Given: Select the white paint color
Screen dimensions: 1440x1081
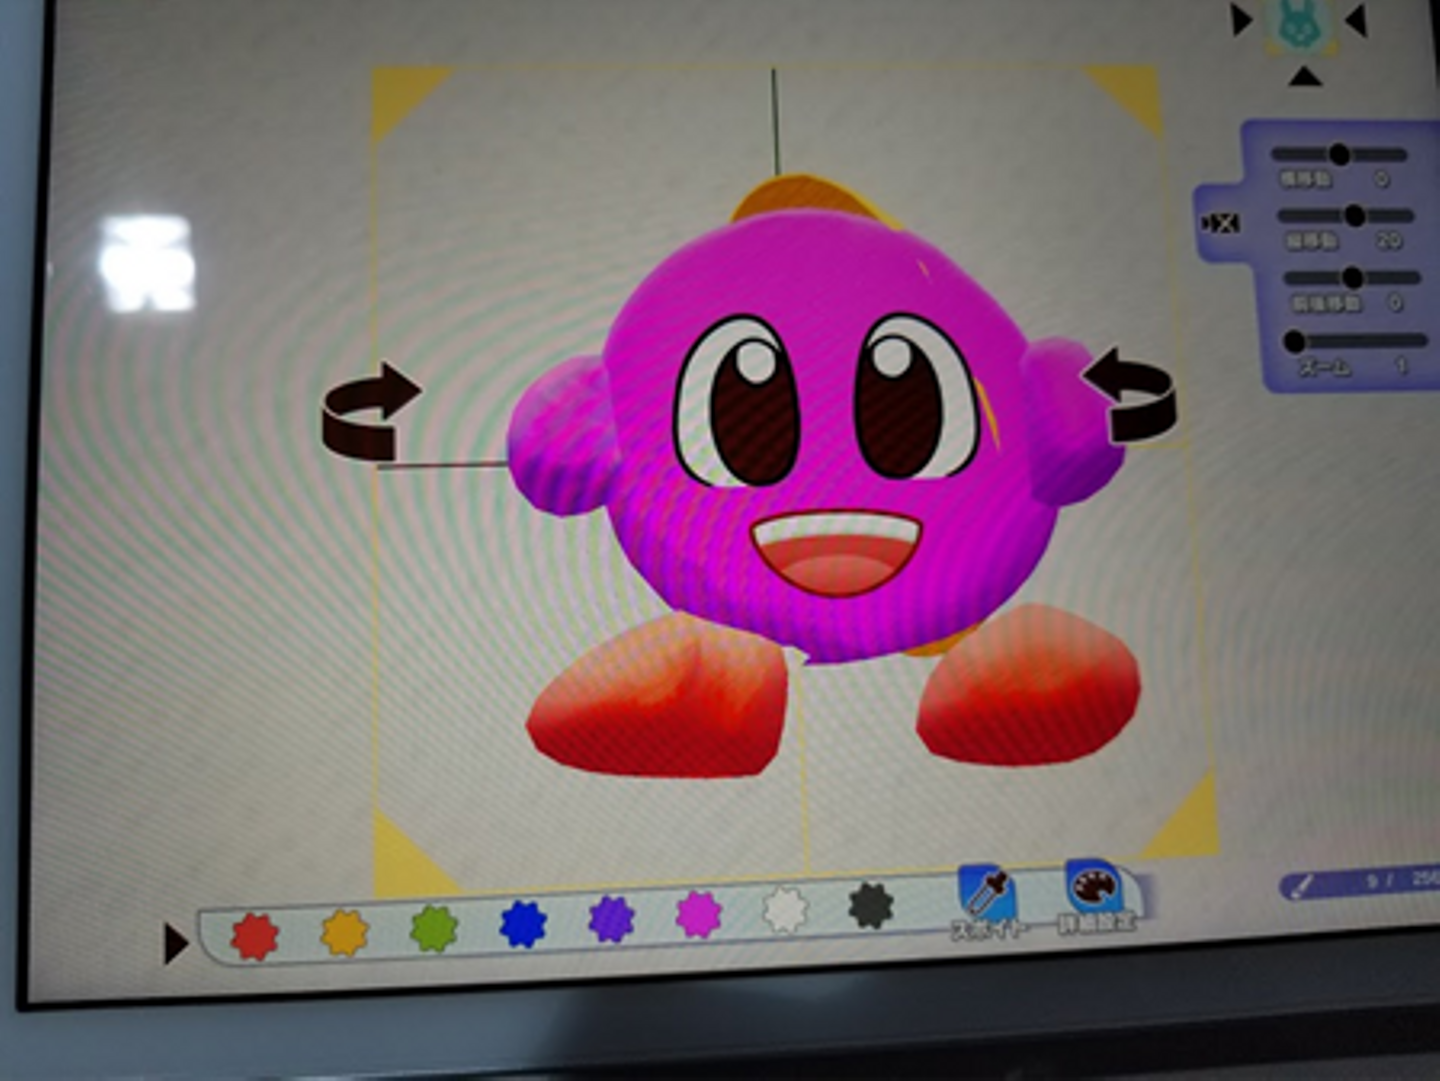Looking at the screenshot, I should pyautogui.click(x=786, y=909).
